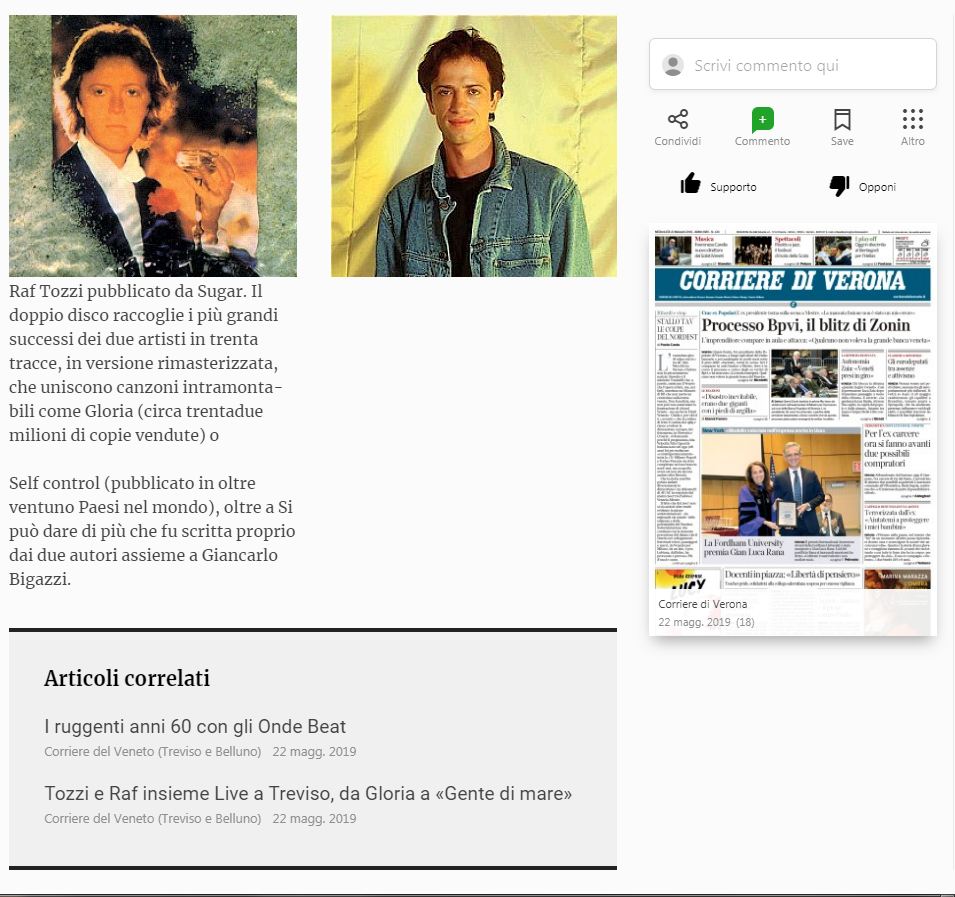955x897 pixels.
Task: Click the photo of man in denim jacket
Action: point(474,146)
